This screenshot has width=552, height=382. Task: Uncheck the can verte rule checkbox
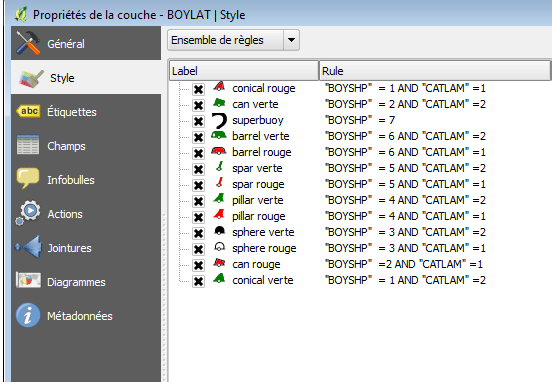pos(198,105)
